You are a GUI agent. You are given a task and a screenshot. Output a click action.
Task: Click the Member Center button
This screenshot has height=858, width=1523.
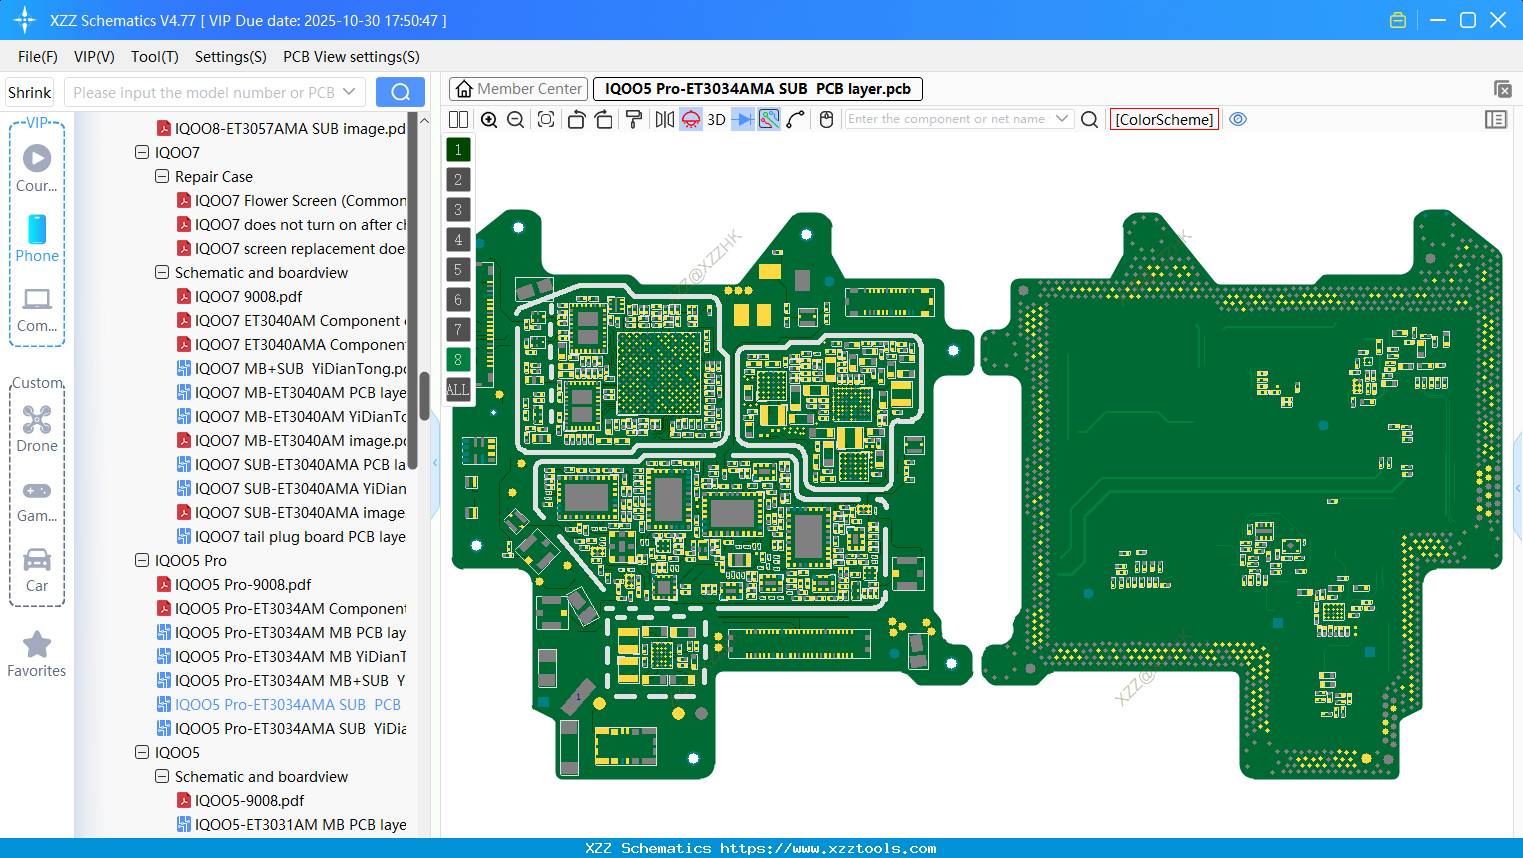(x=518, y=88)
